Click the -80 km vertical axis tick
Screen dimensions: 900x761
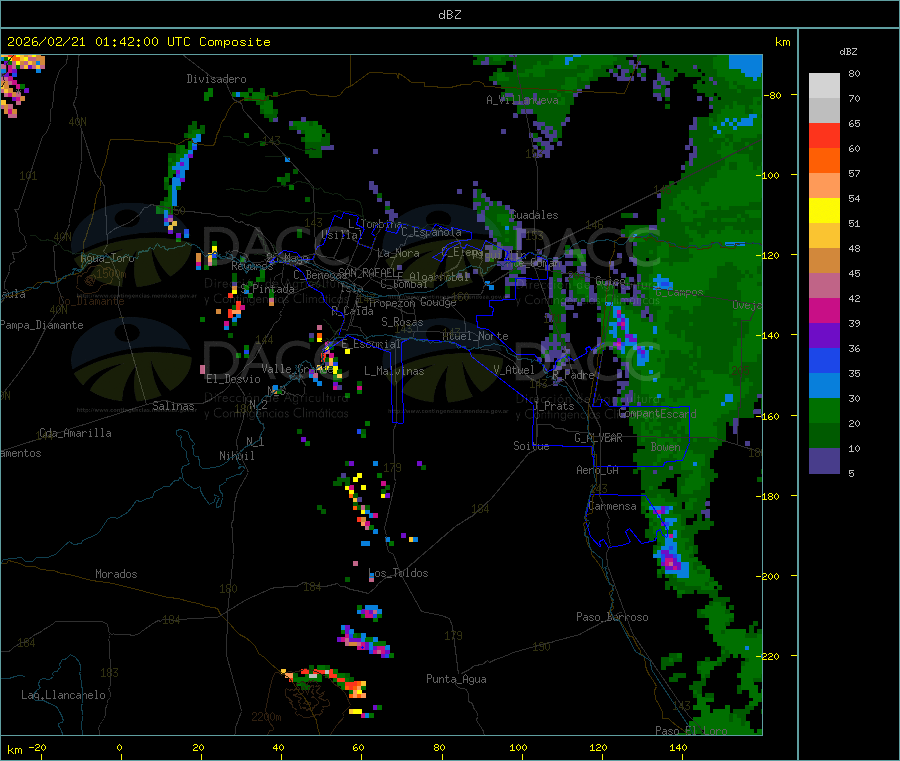773,95
